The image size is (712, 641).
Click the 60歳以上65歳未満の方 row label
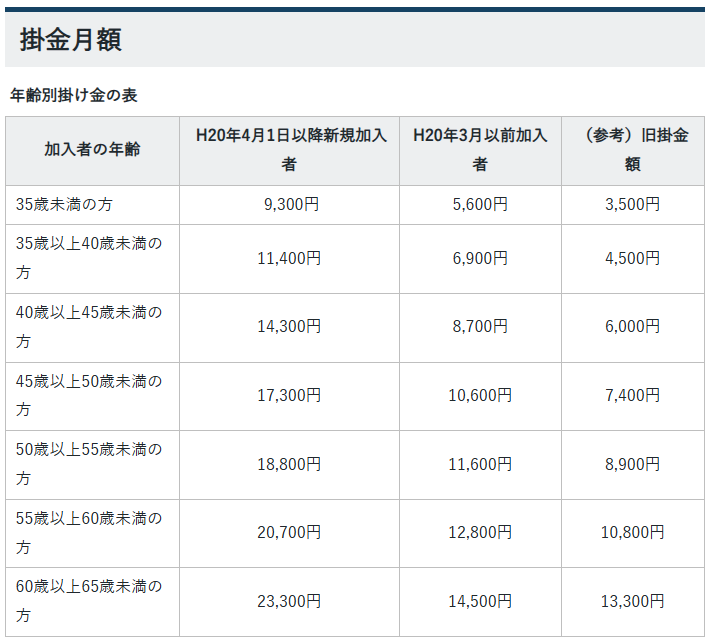coord(89,601)
